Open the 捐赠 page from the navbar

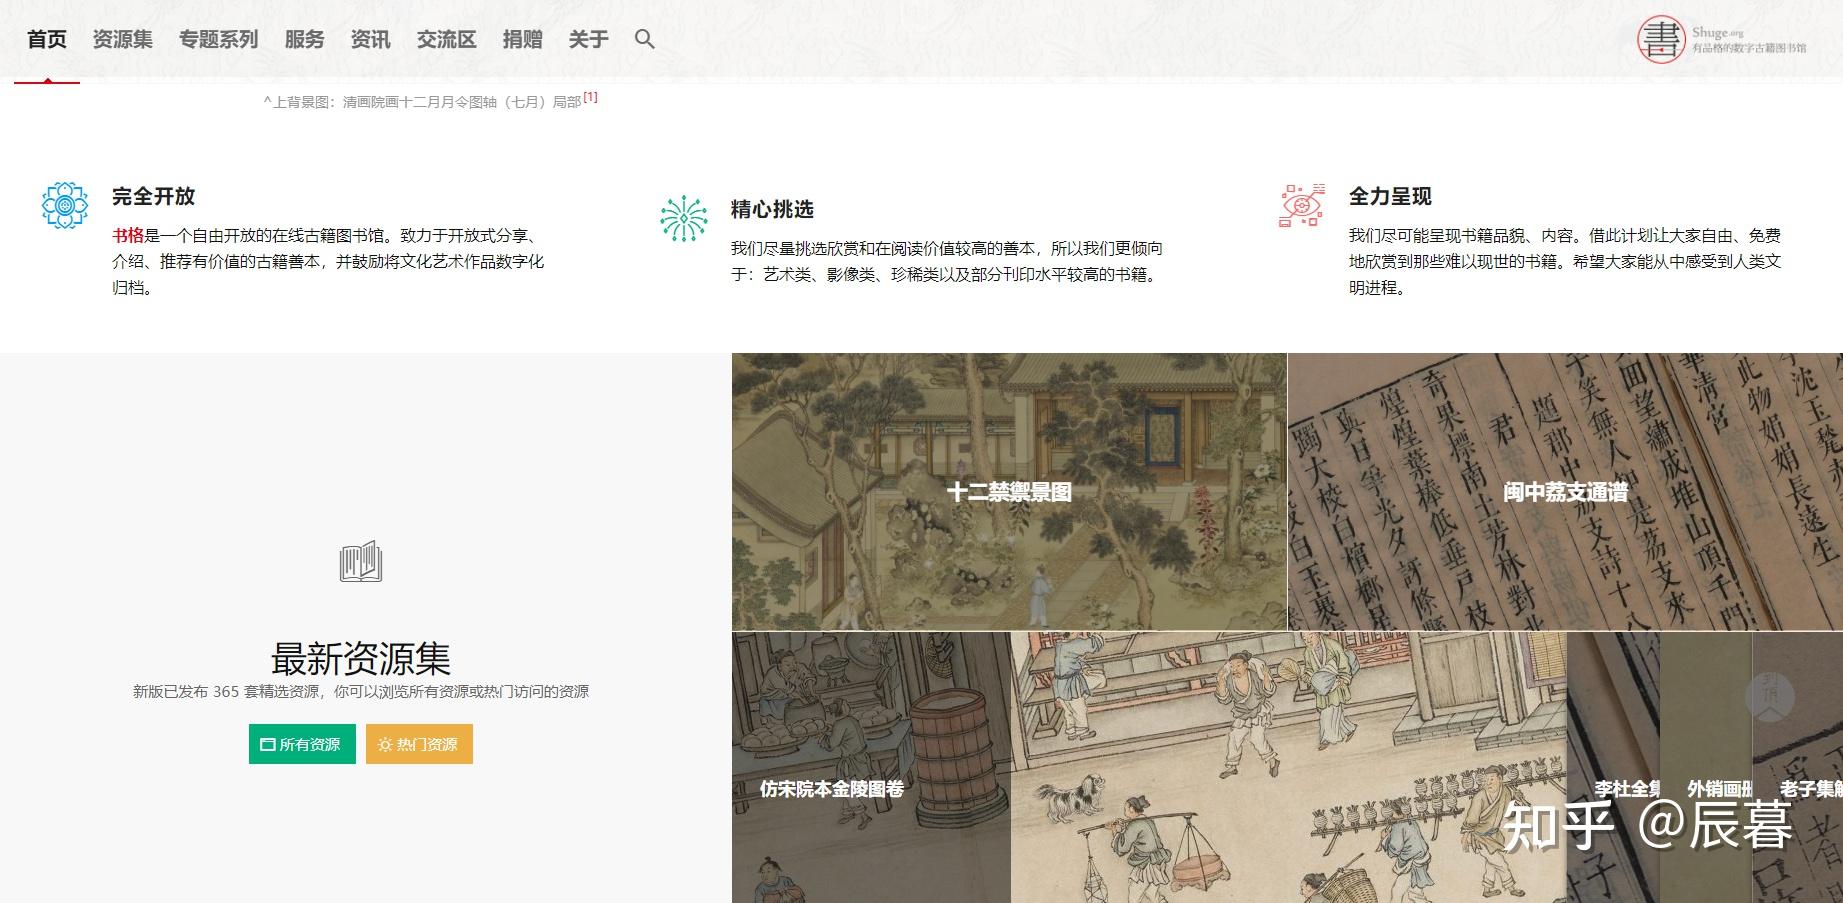coord(521,39)
